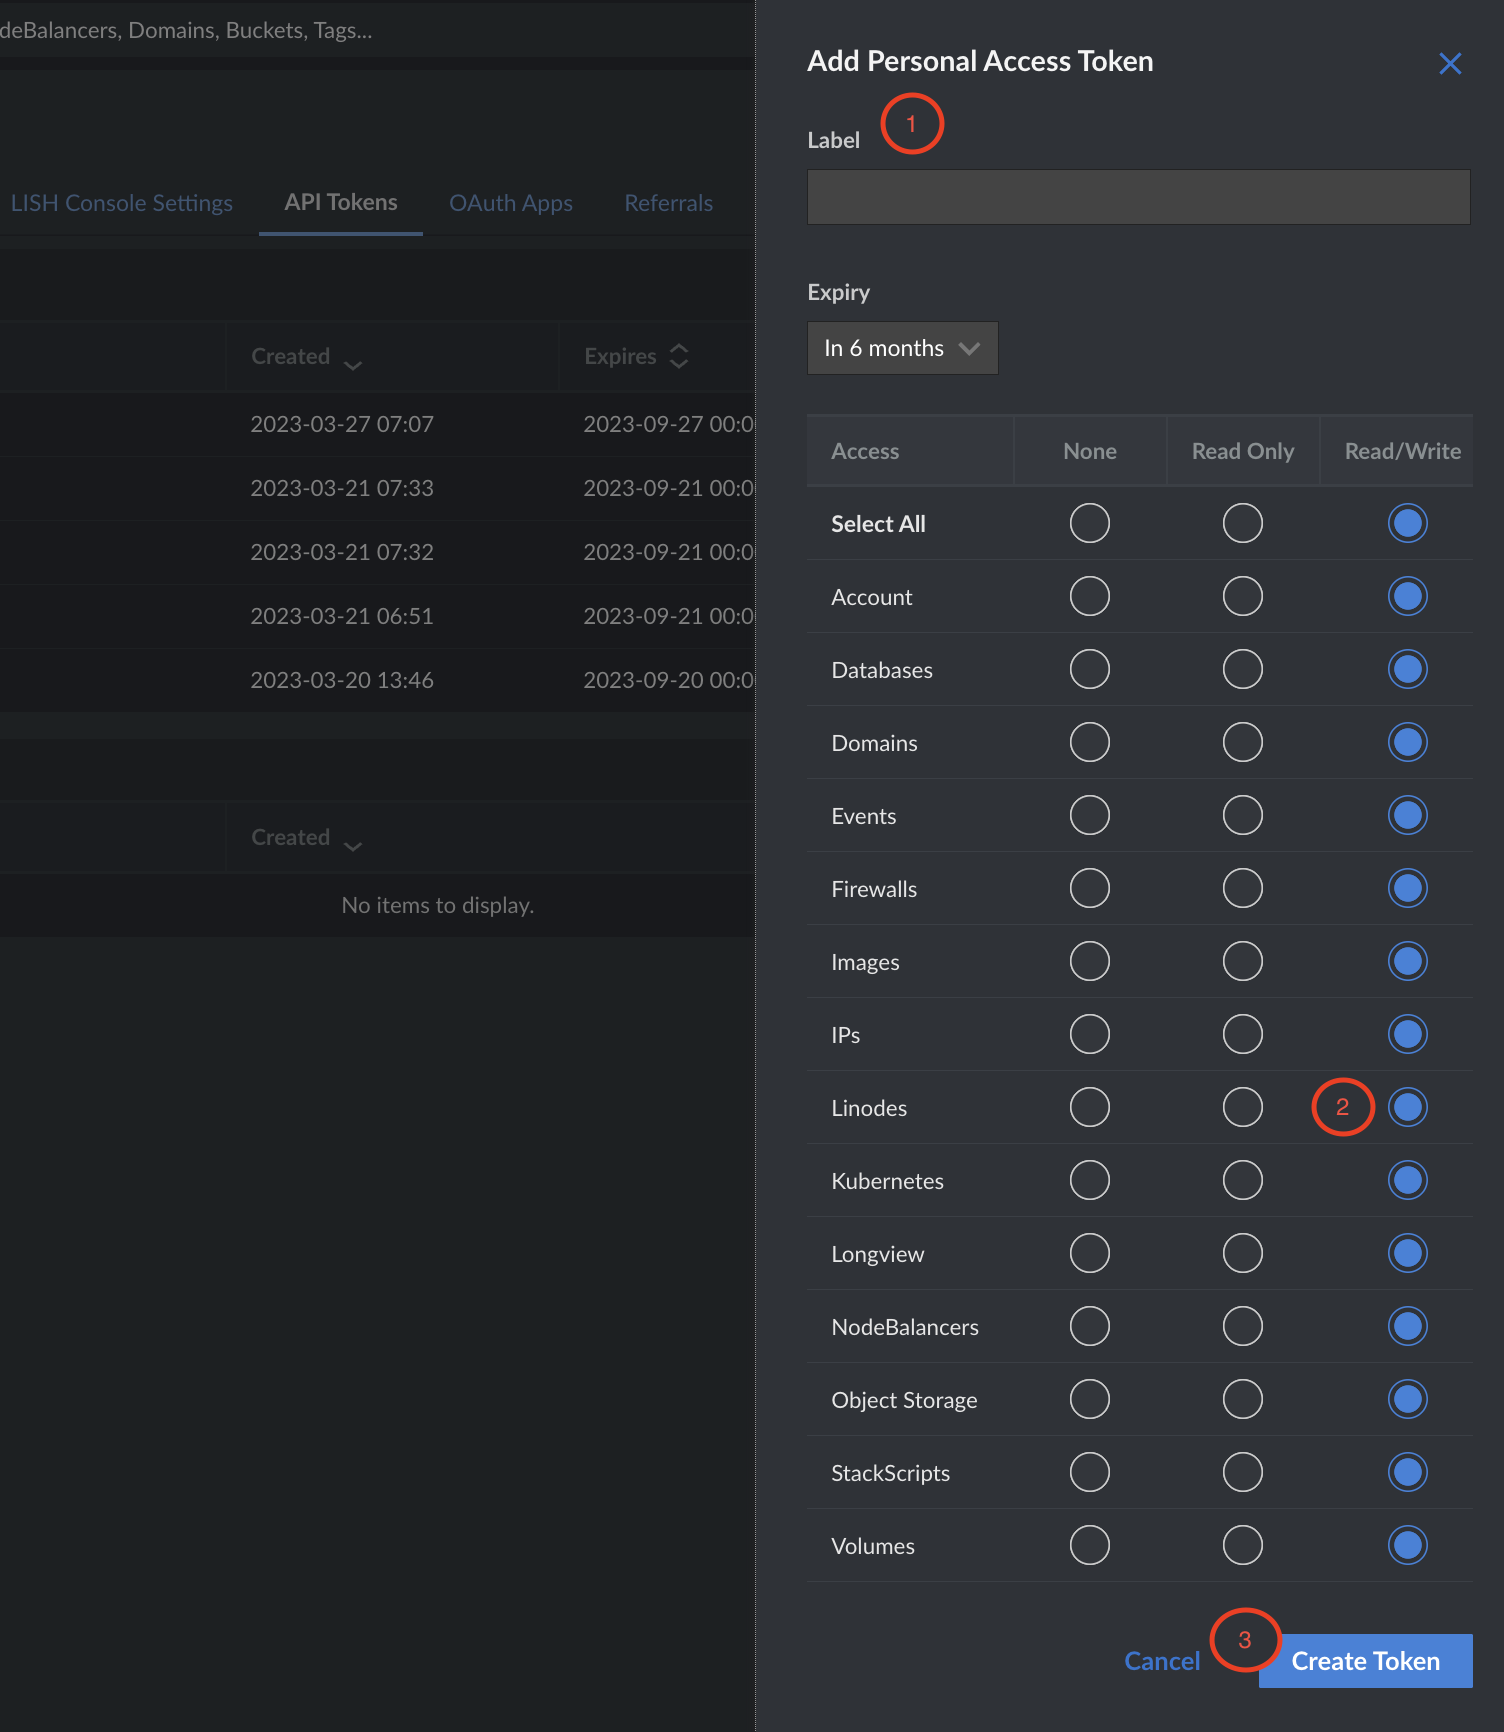Image resolution: width=1504 pixels, height=1732 pixels.
Task: Set NodeBalancers access to Read/Write
Action: (1407, 1326)
